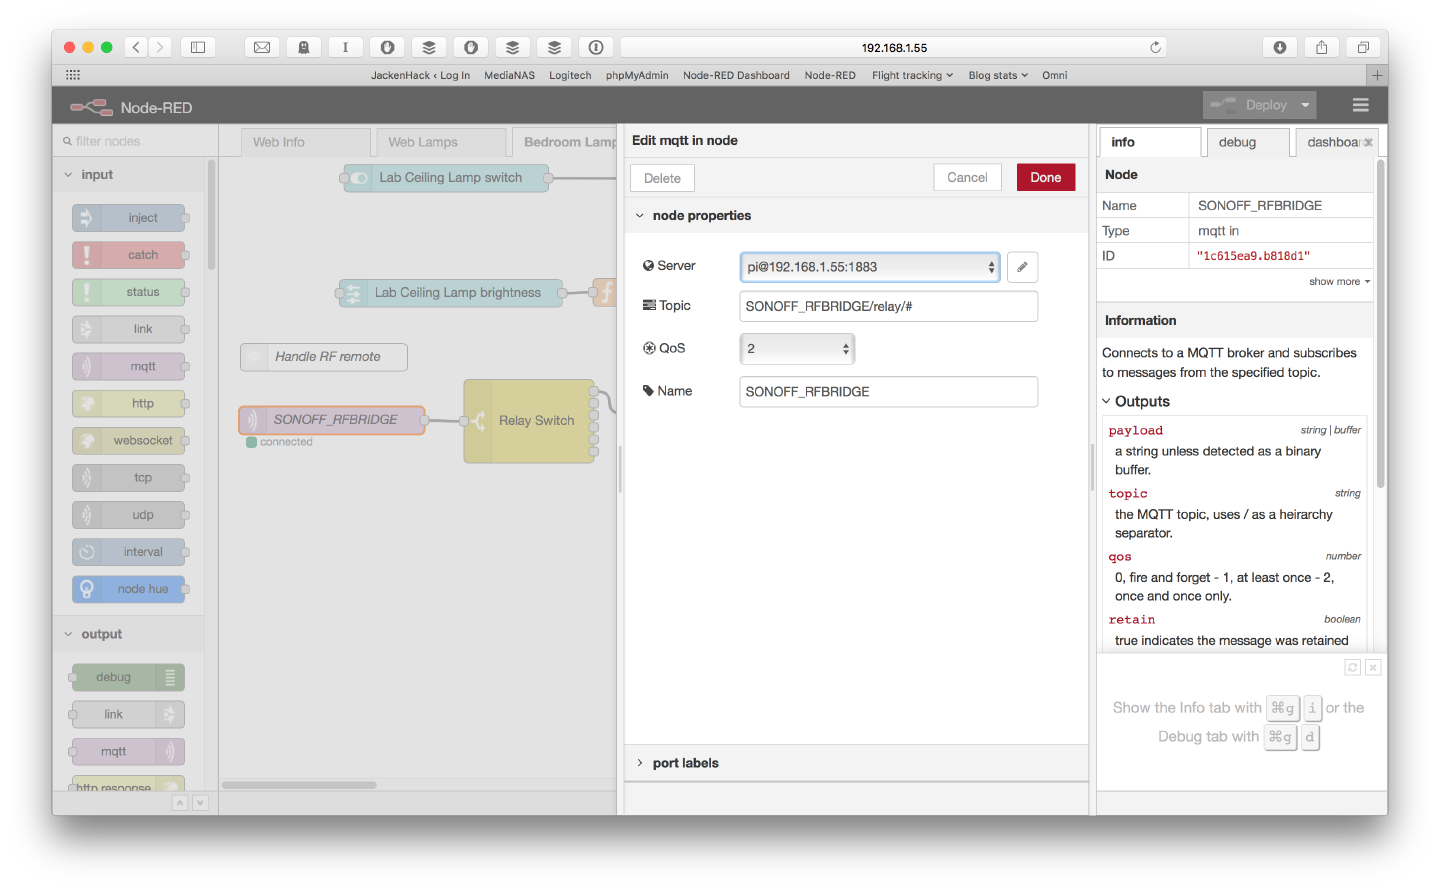Expand the port labels section
The image size is (1440, 890).
click(x=640, y=763)
